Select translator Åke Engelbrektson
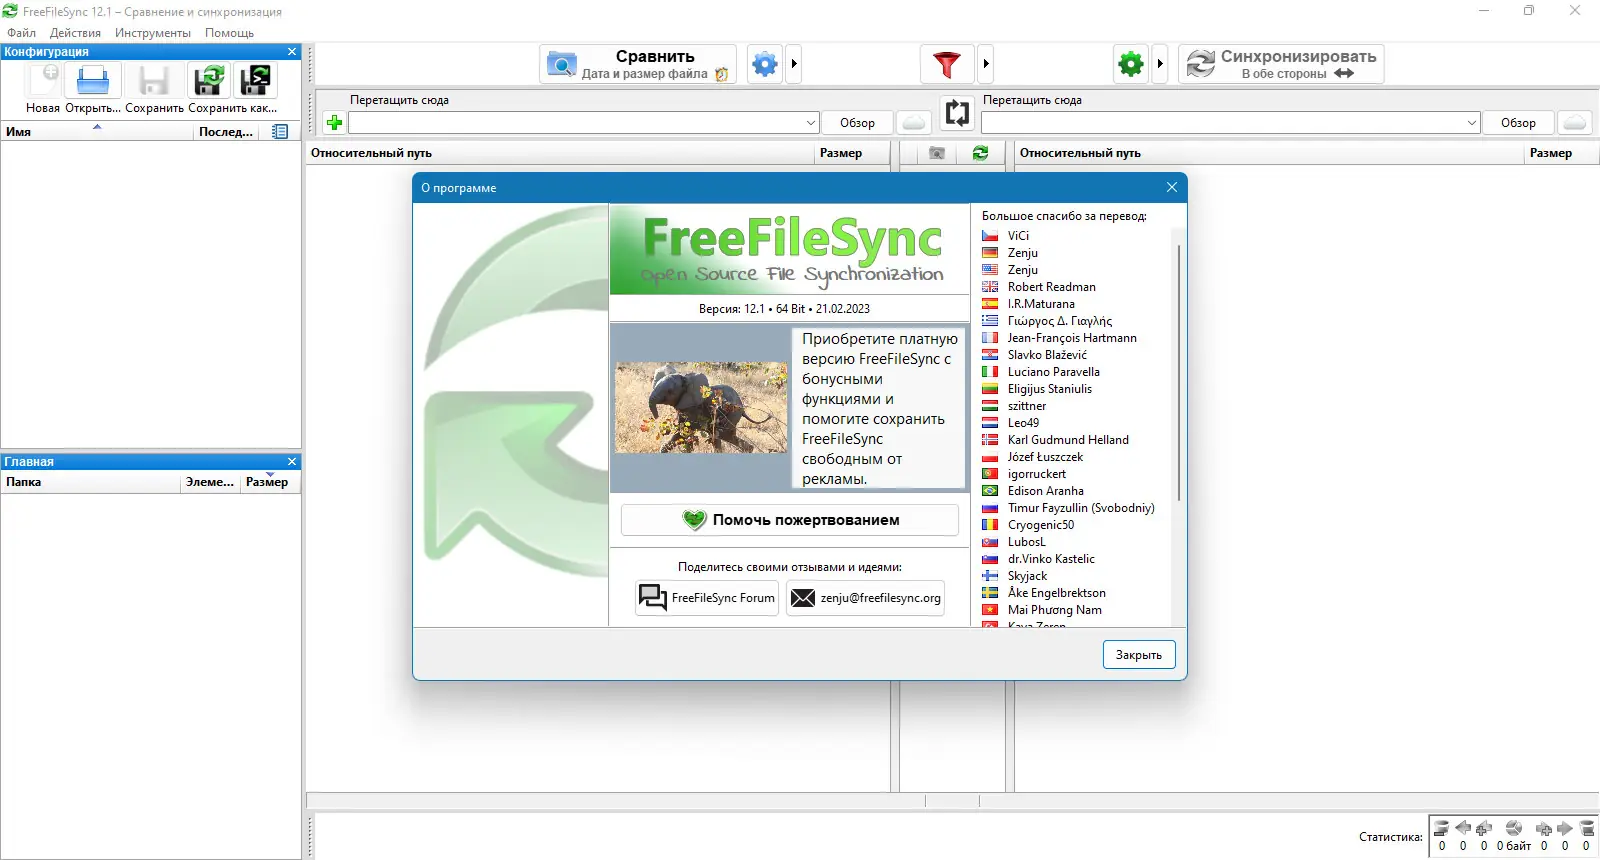This screenshot has width=1600, height=860. click(1057, 593)
